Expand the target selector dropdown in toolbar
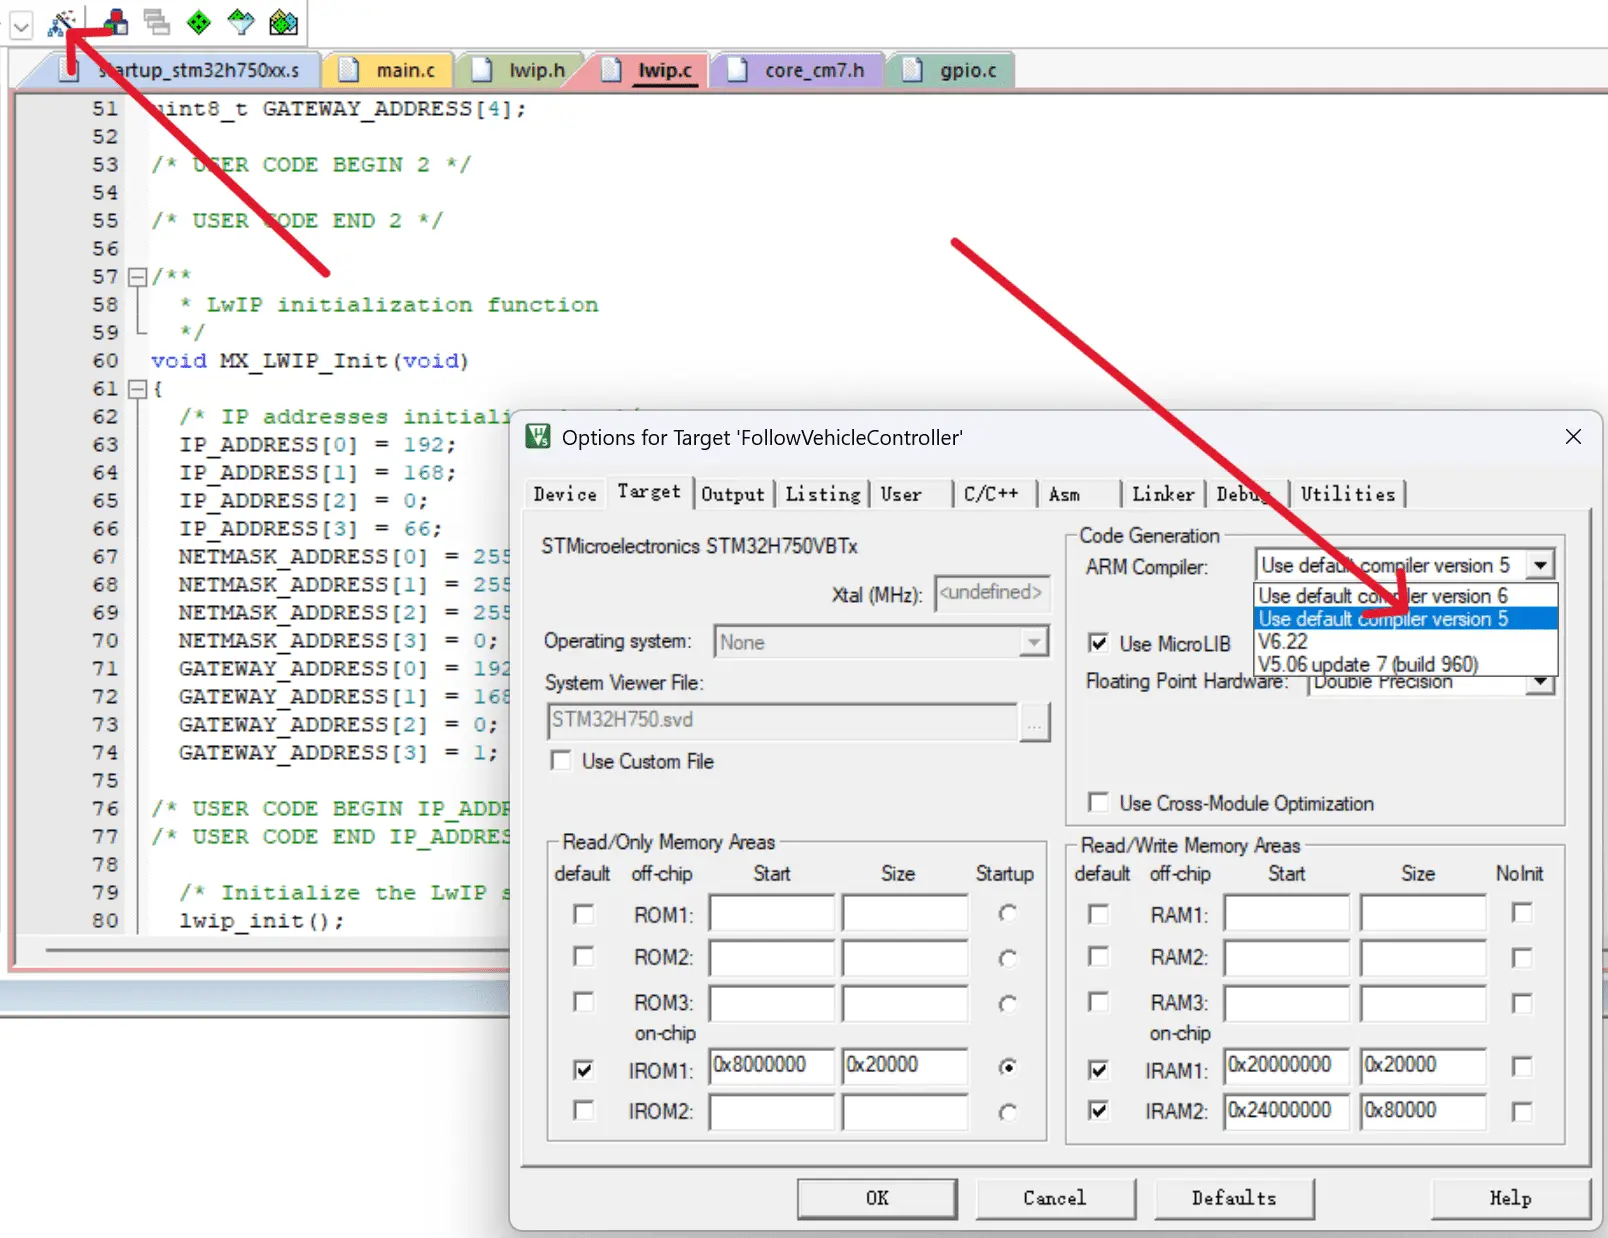Viewport: 1608px width, 1238px height. pyautogui.click(x=21, y=25)
